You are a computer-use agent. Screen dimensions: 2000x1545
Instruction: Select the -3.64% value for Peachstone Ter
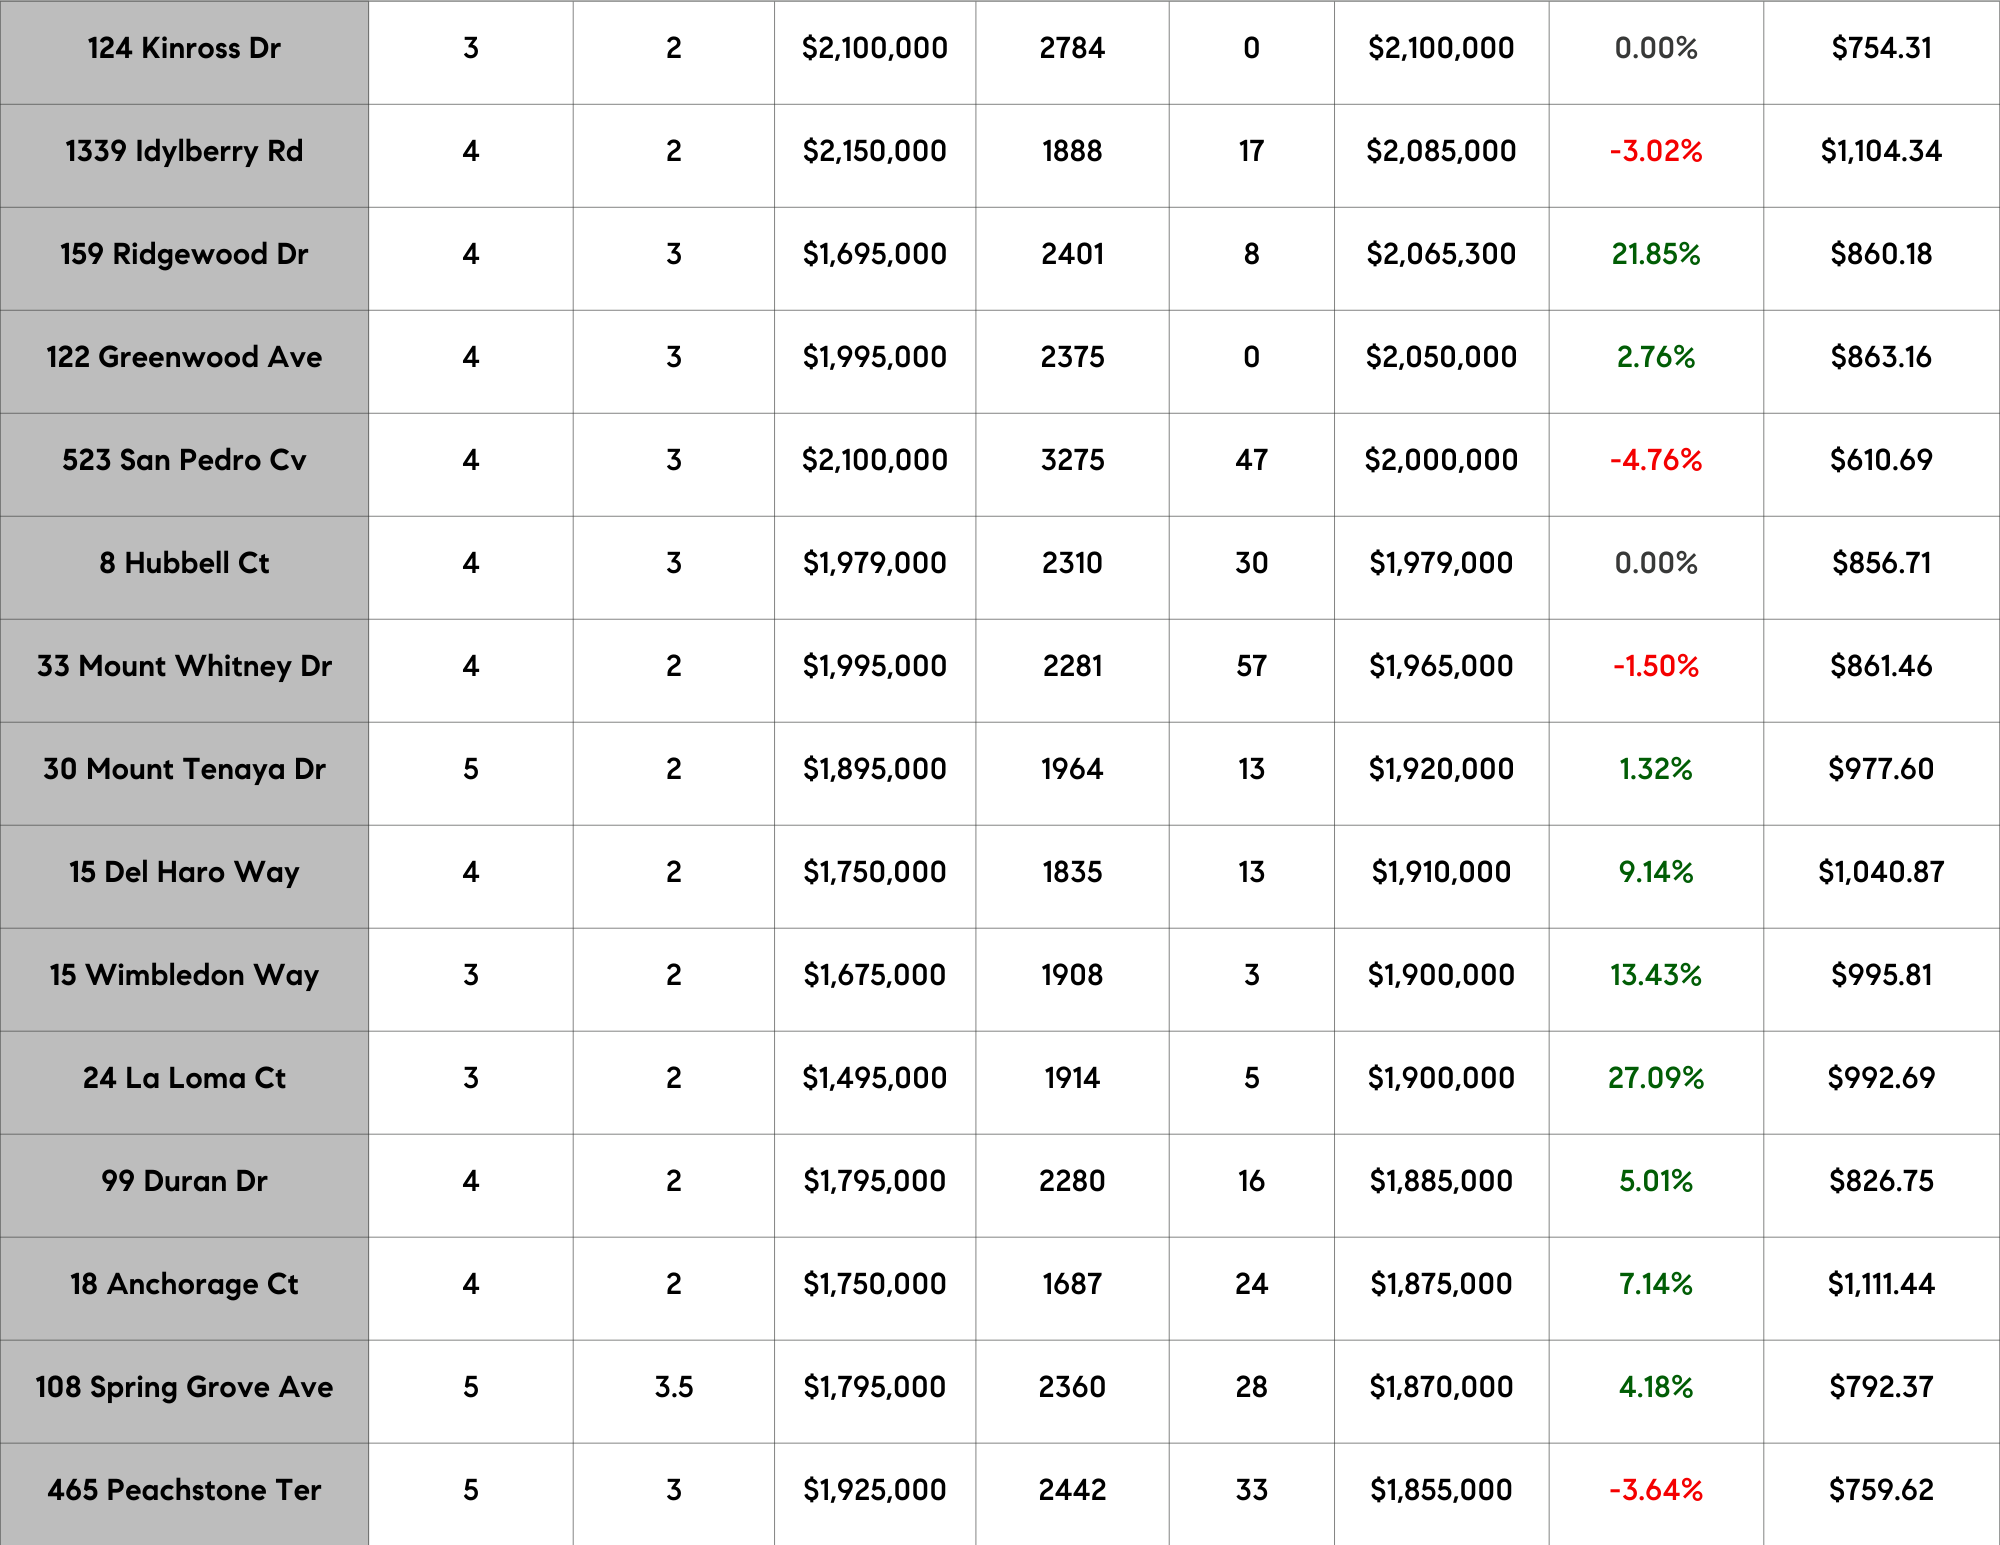click(x=1655, y=1490)
